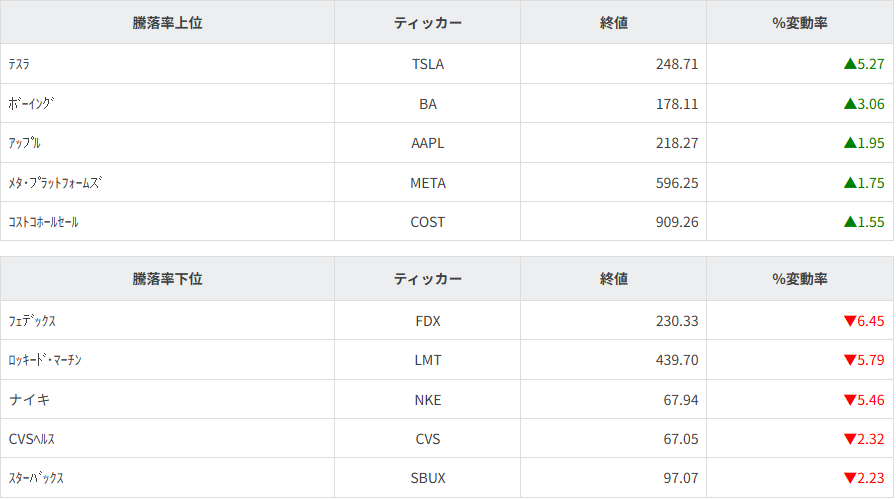
Task: Click the green up arrow for Tesla
Action: click(850, 64)
